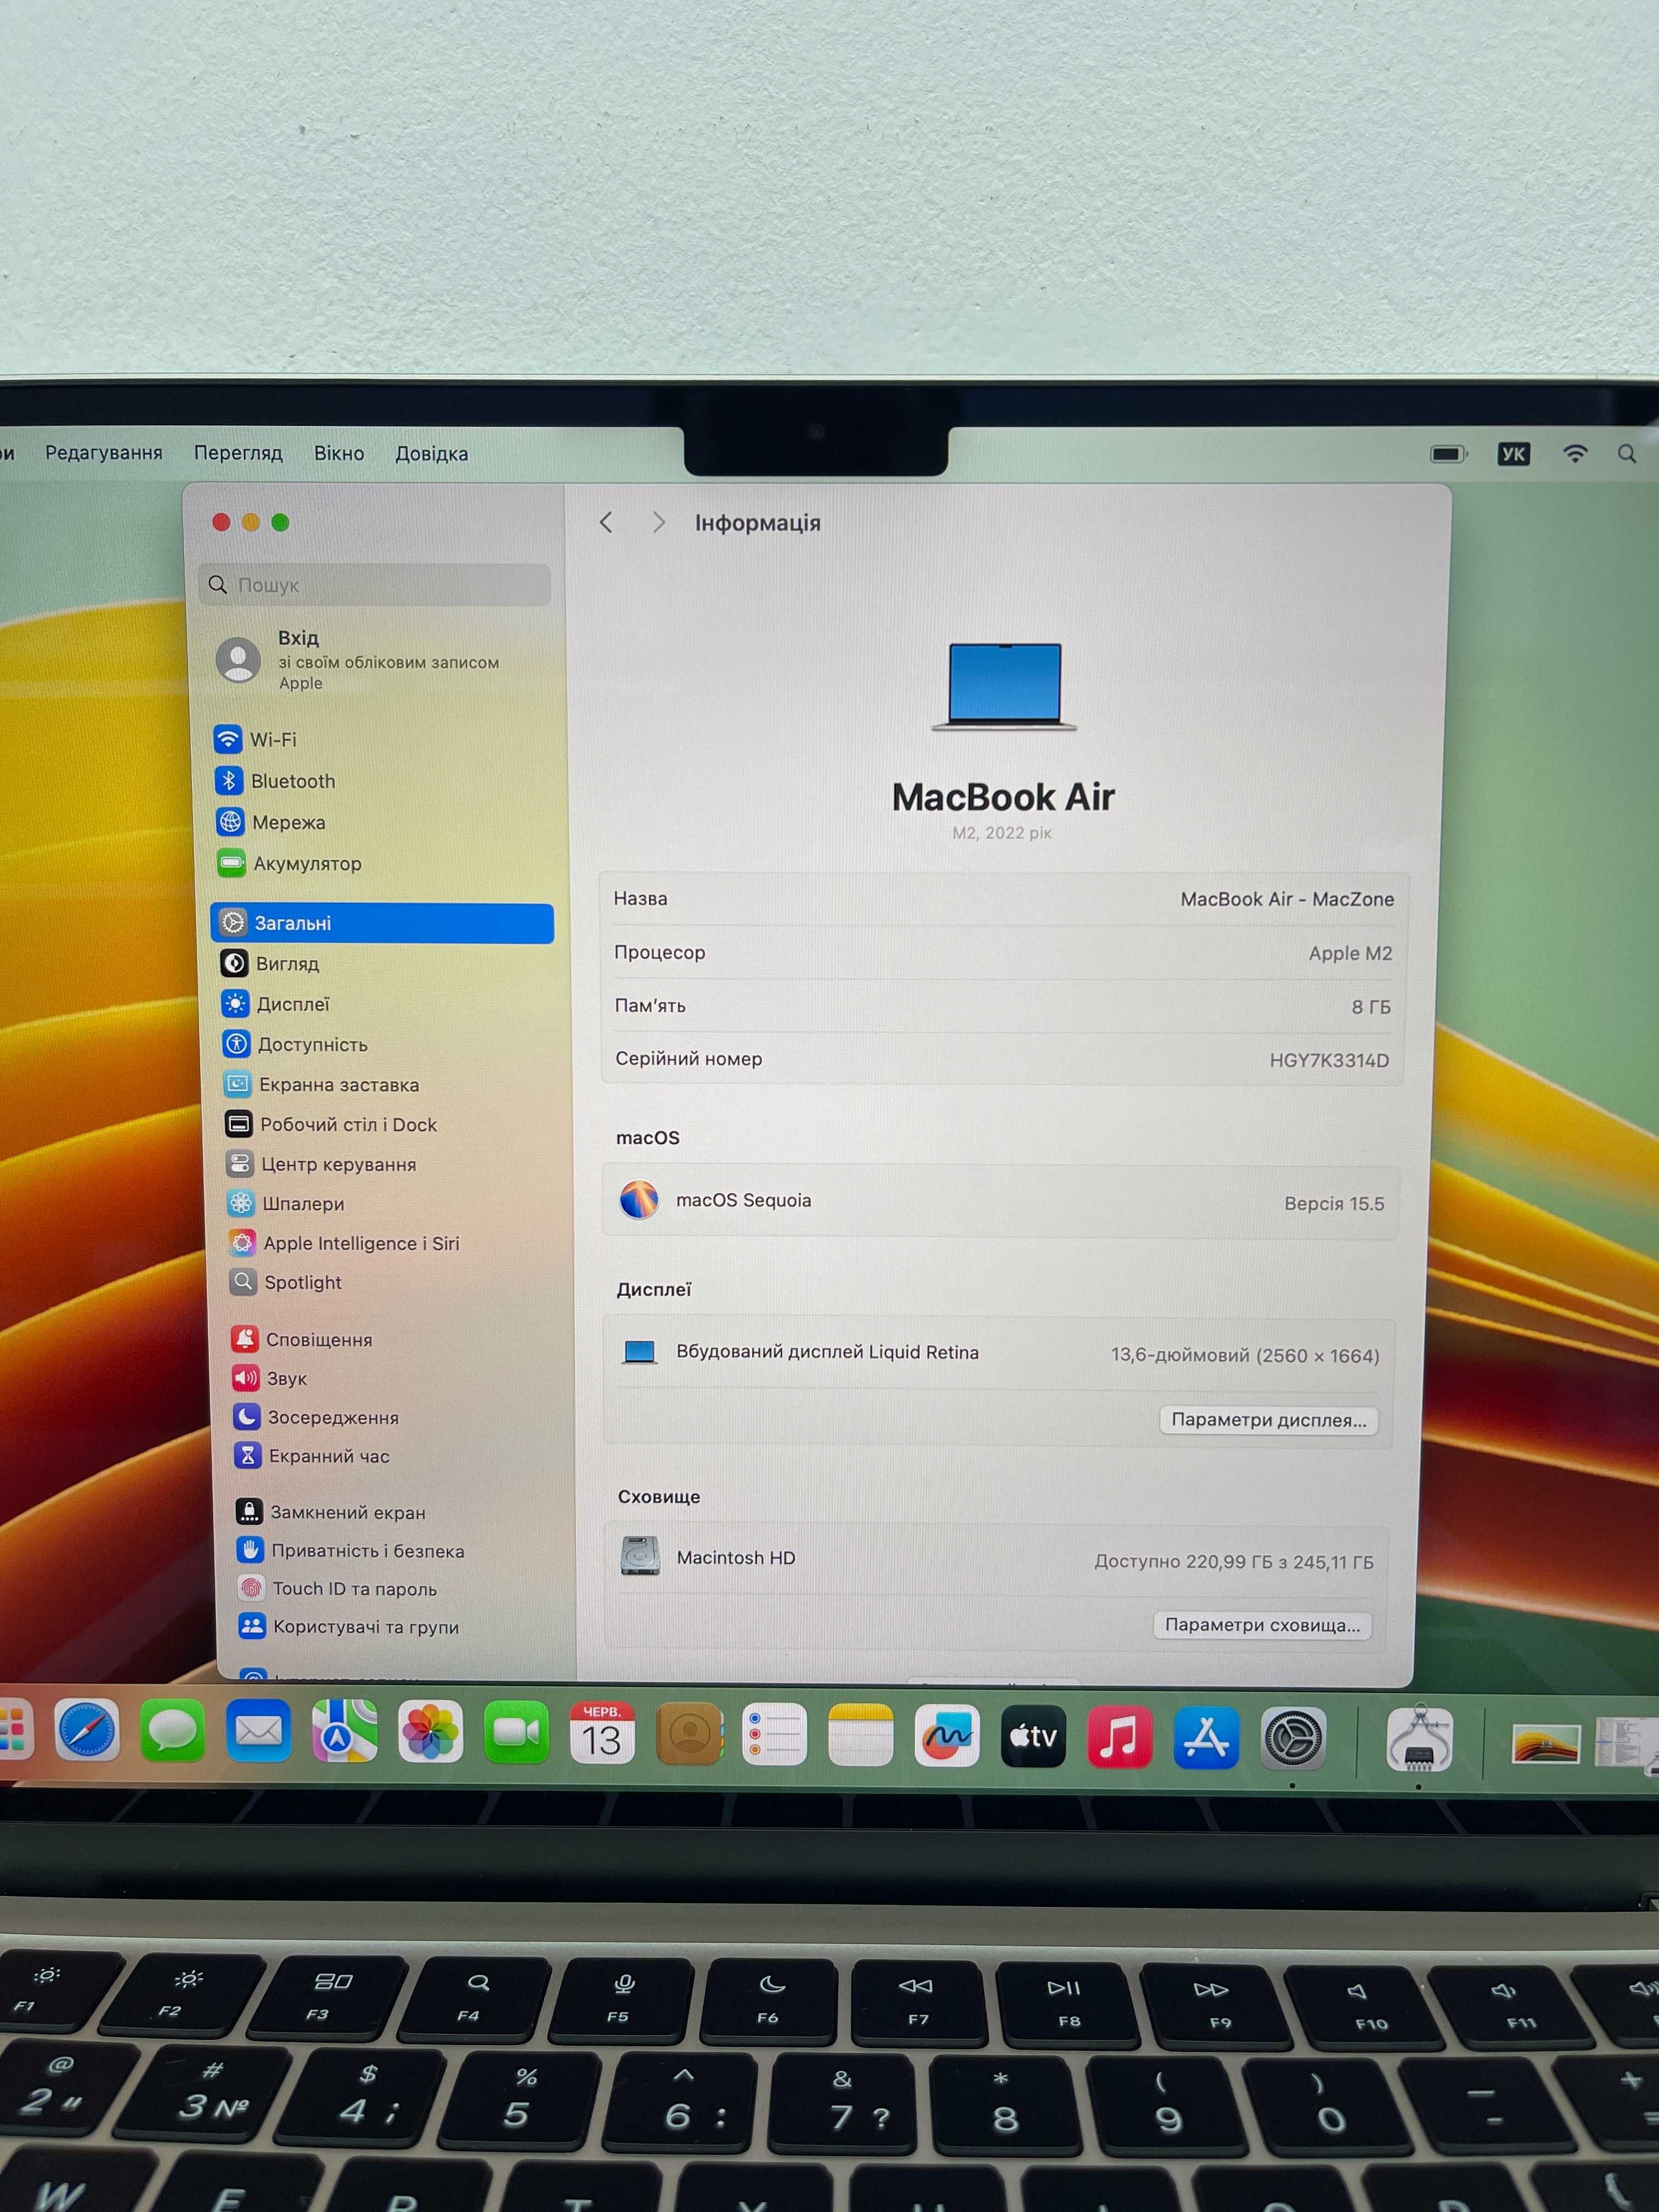The width and height of the screenshot is (1659, 2212).
Task: Open System Information icon in Dock
Action: 1420,1740
